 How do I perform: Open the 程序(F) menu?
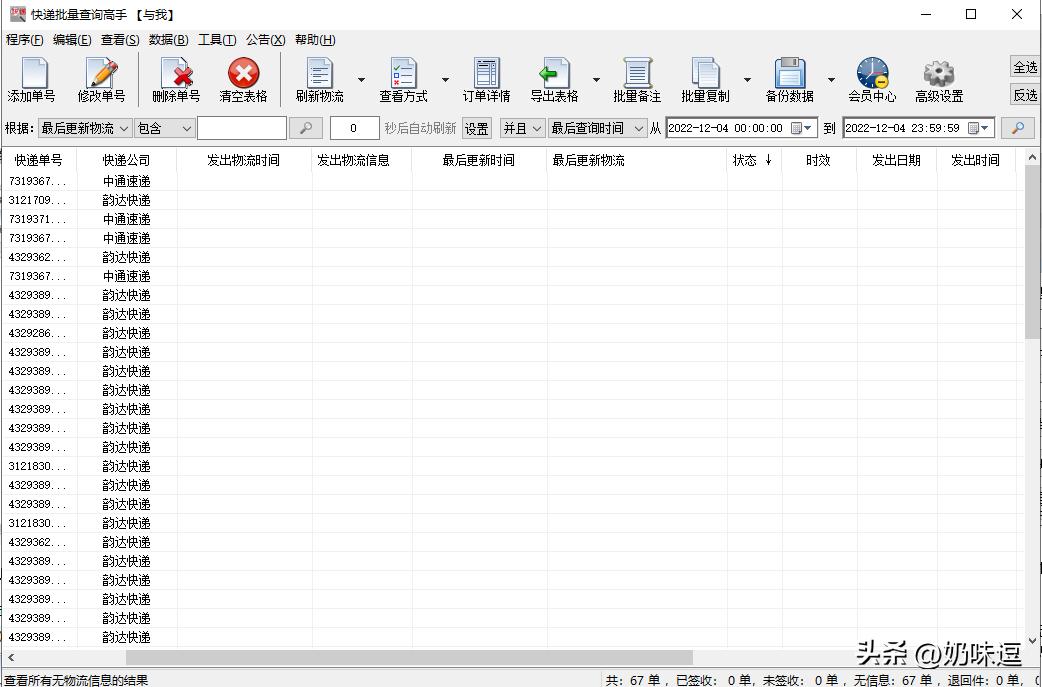[x=25, y=40]
